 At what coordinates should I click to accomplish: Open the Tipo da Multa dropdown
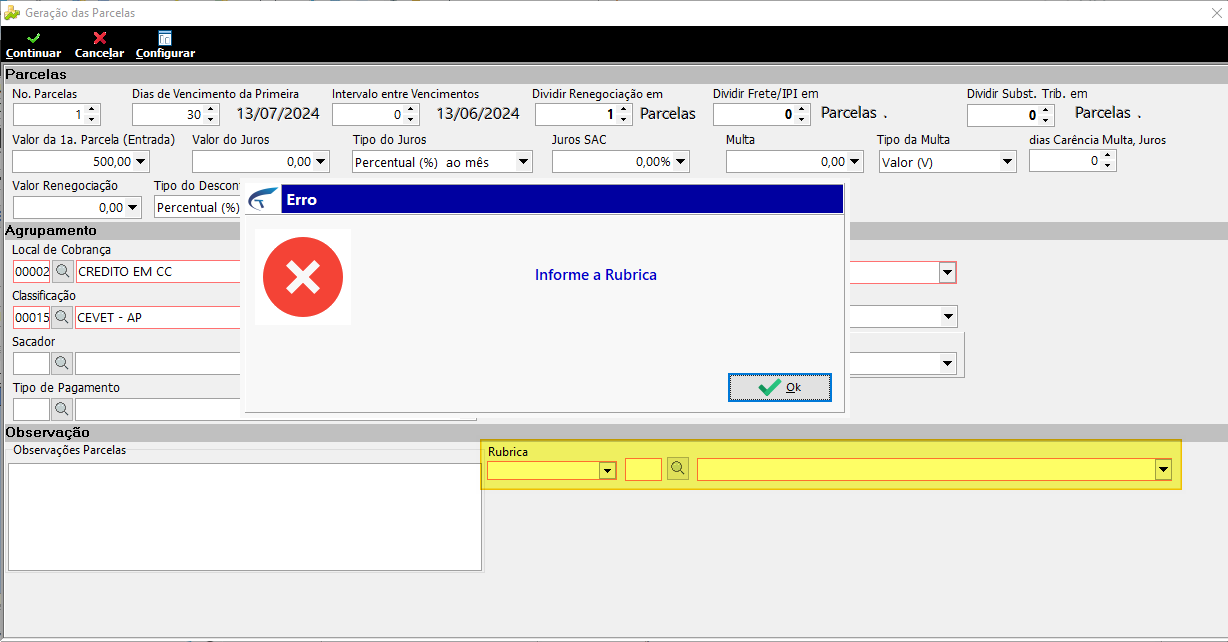tap(1007, 161)
